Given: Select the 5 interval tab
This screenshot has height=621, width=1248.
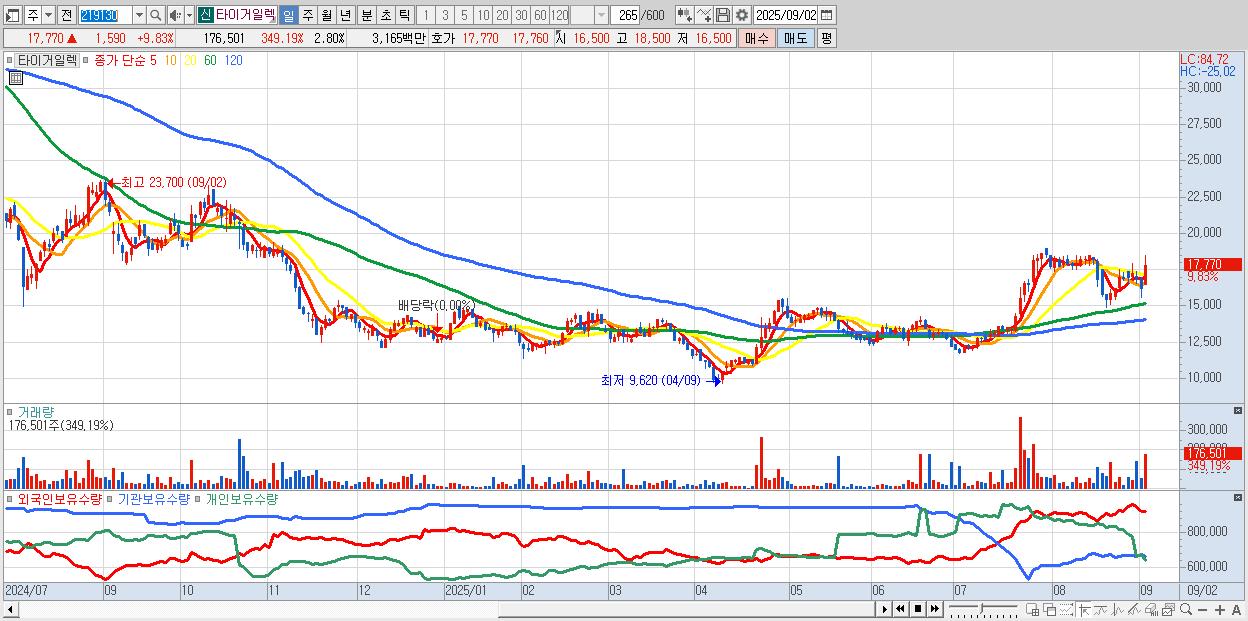Looking at the screenshot, I should click(464, 15).
